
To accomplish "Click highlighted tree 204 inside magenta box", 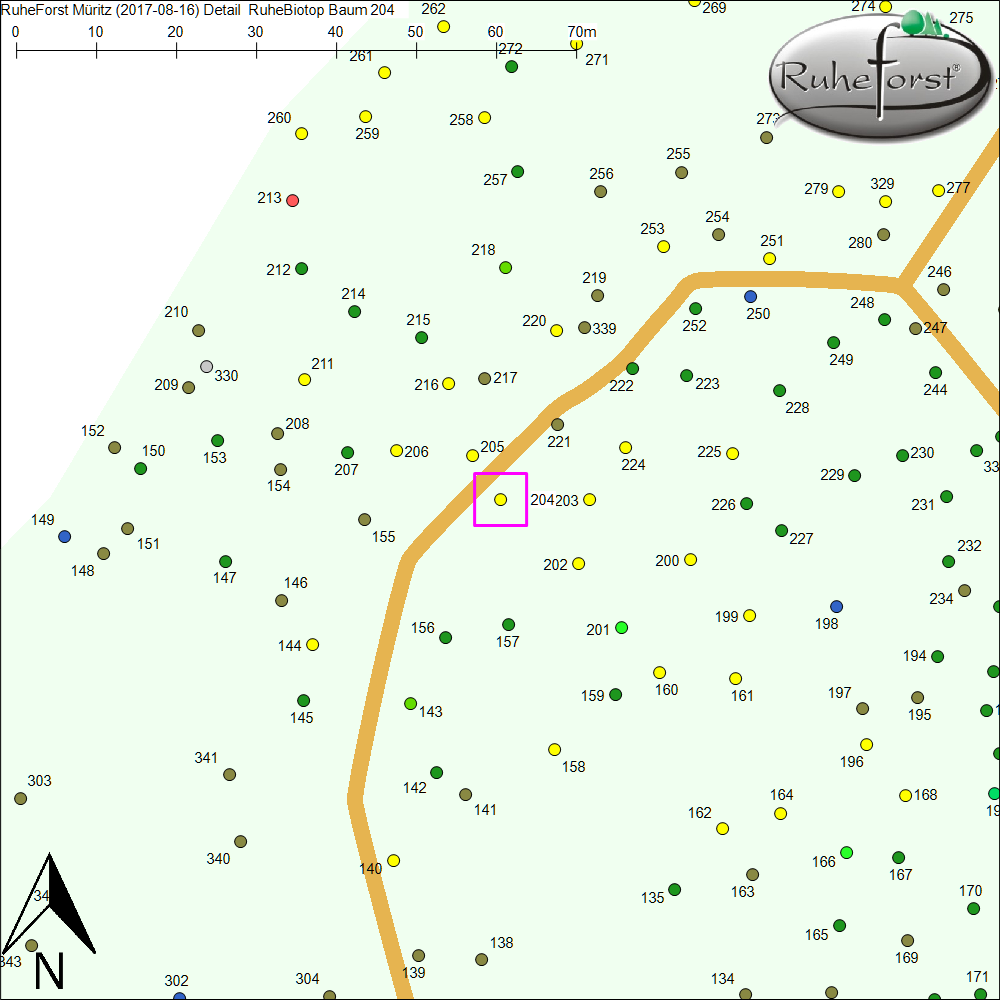I will click(501, 498).
